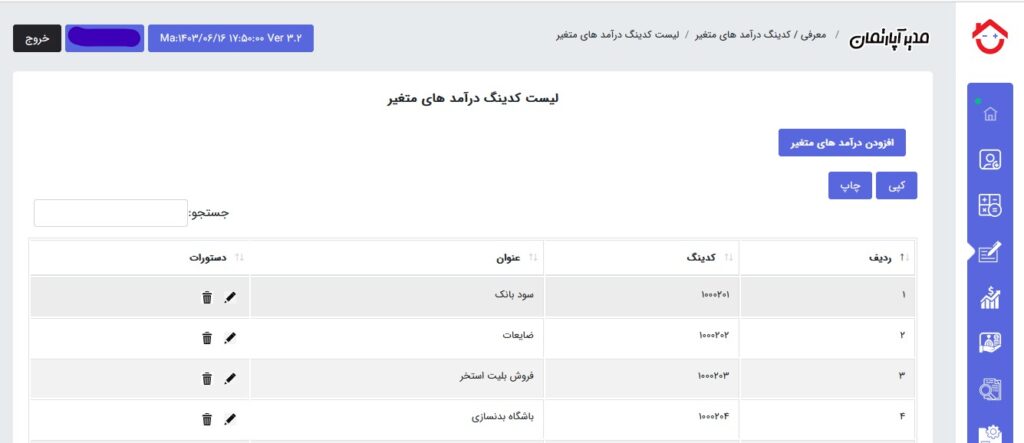Delete the باشگاه بدنسازی row
This screenshot has height=443, width=1024.
pos(207,419)
